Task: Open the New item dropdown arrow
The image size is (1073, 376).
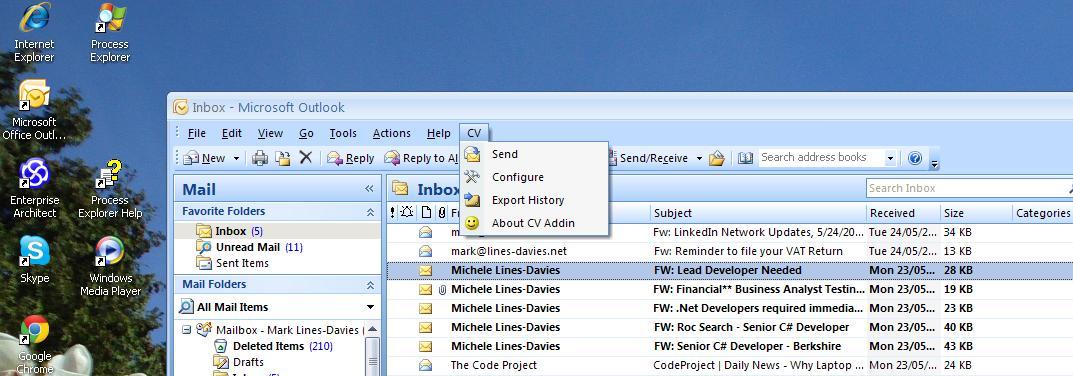Action: pyautogui.click(x=236, y=158)
